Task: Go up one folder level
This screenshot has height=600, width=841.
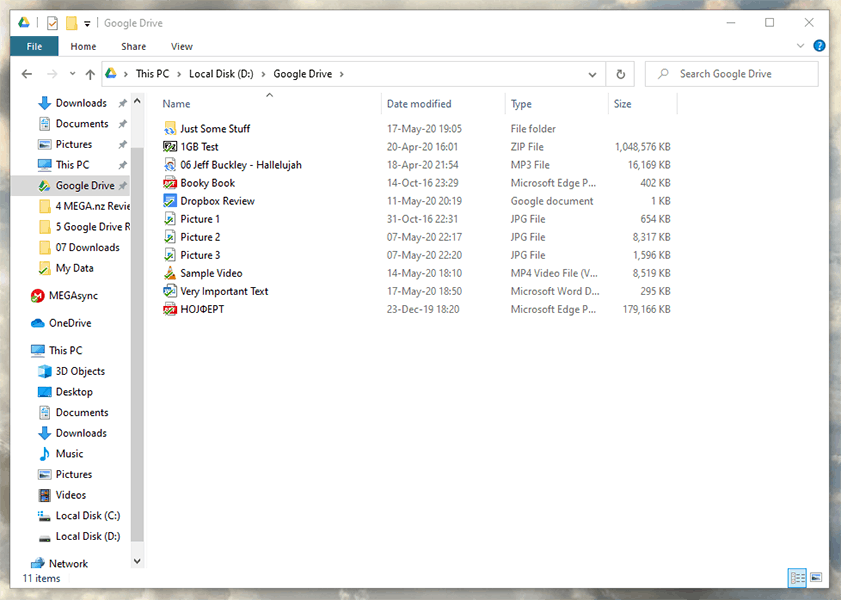Action: click(x=90, y=74)
